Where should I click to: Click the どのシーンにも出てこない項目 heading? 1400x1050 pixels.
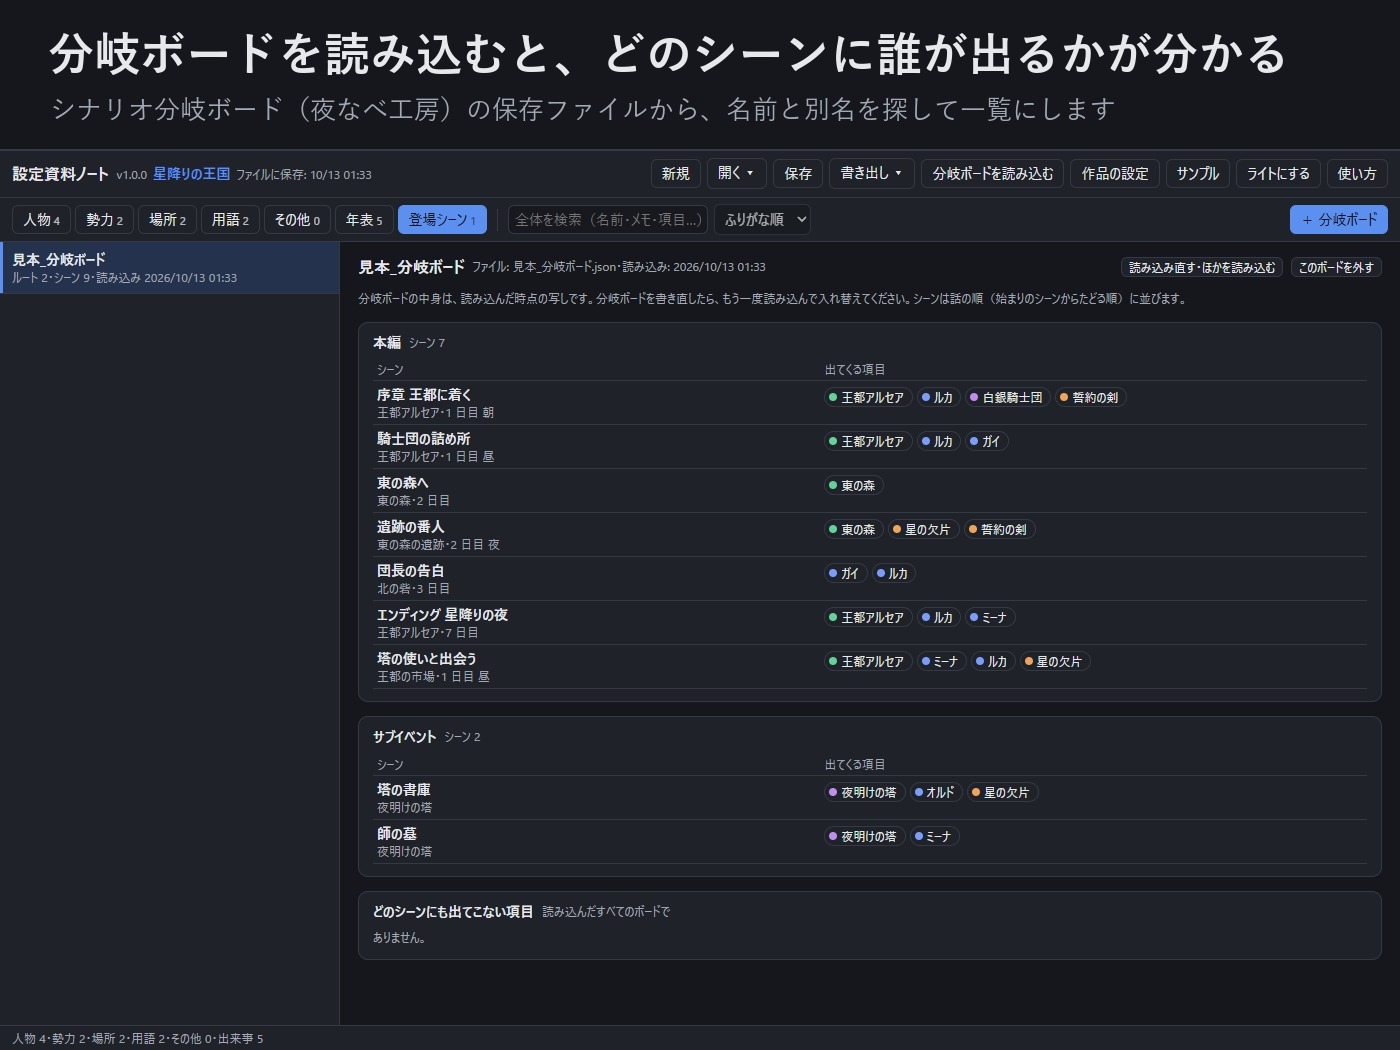tap(453, 912)
